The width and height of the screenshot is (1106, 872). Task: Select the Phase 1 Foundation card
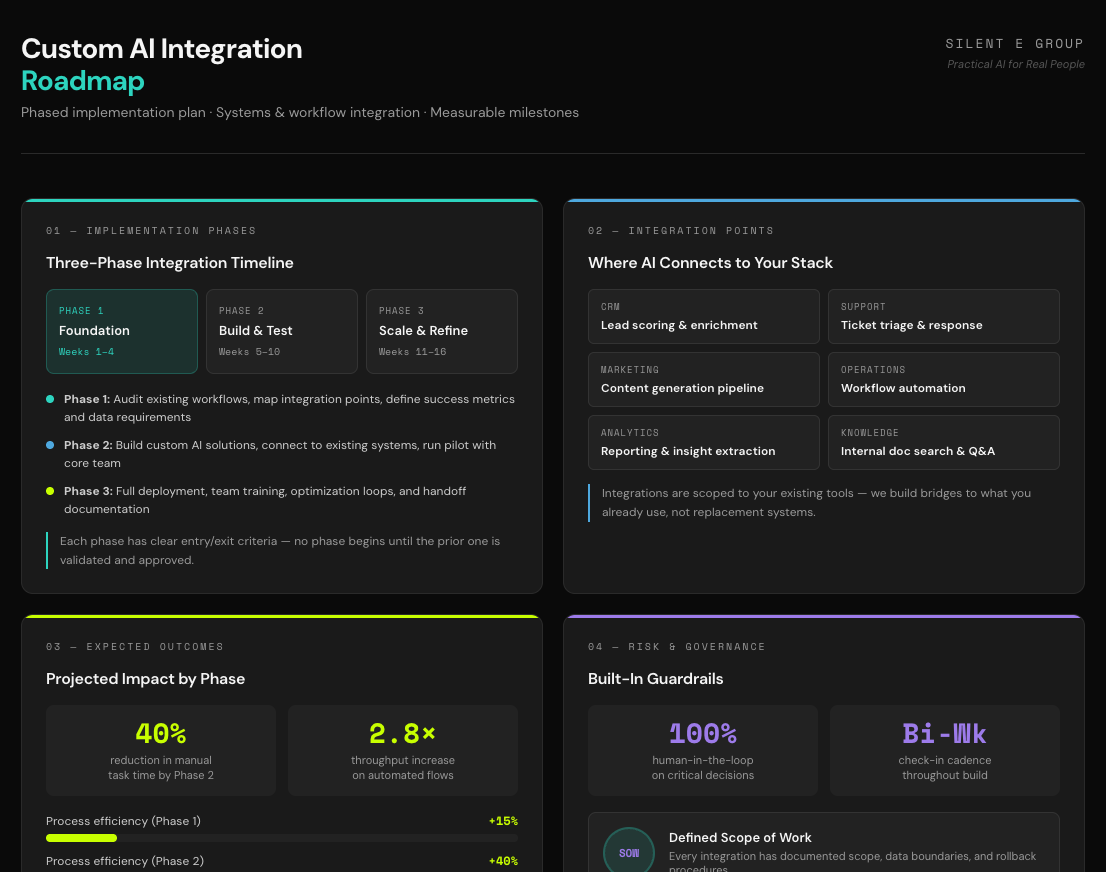[121, 331]
